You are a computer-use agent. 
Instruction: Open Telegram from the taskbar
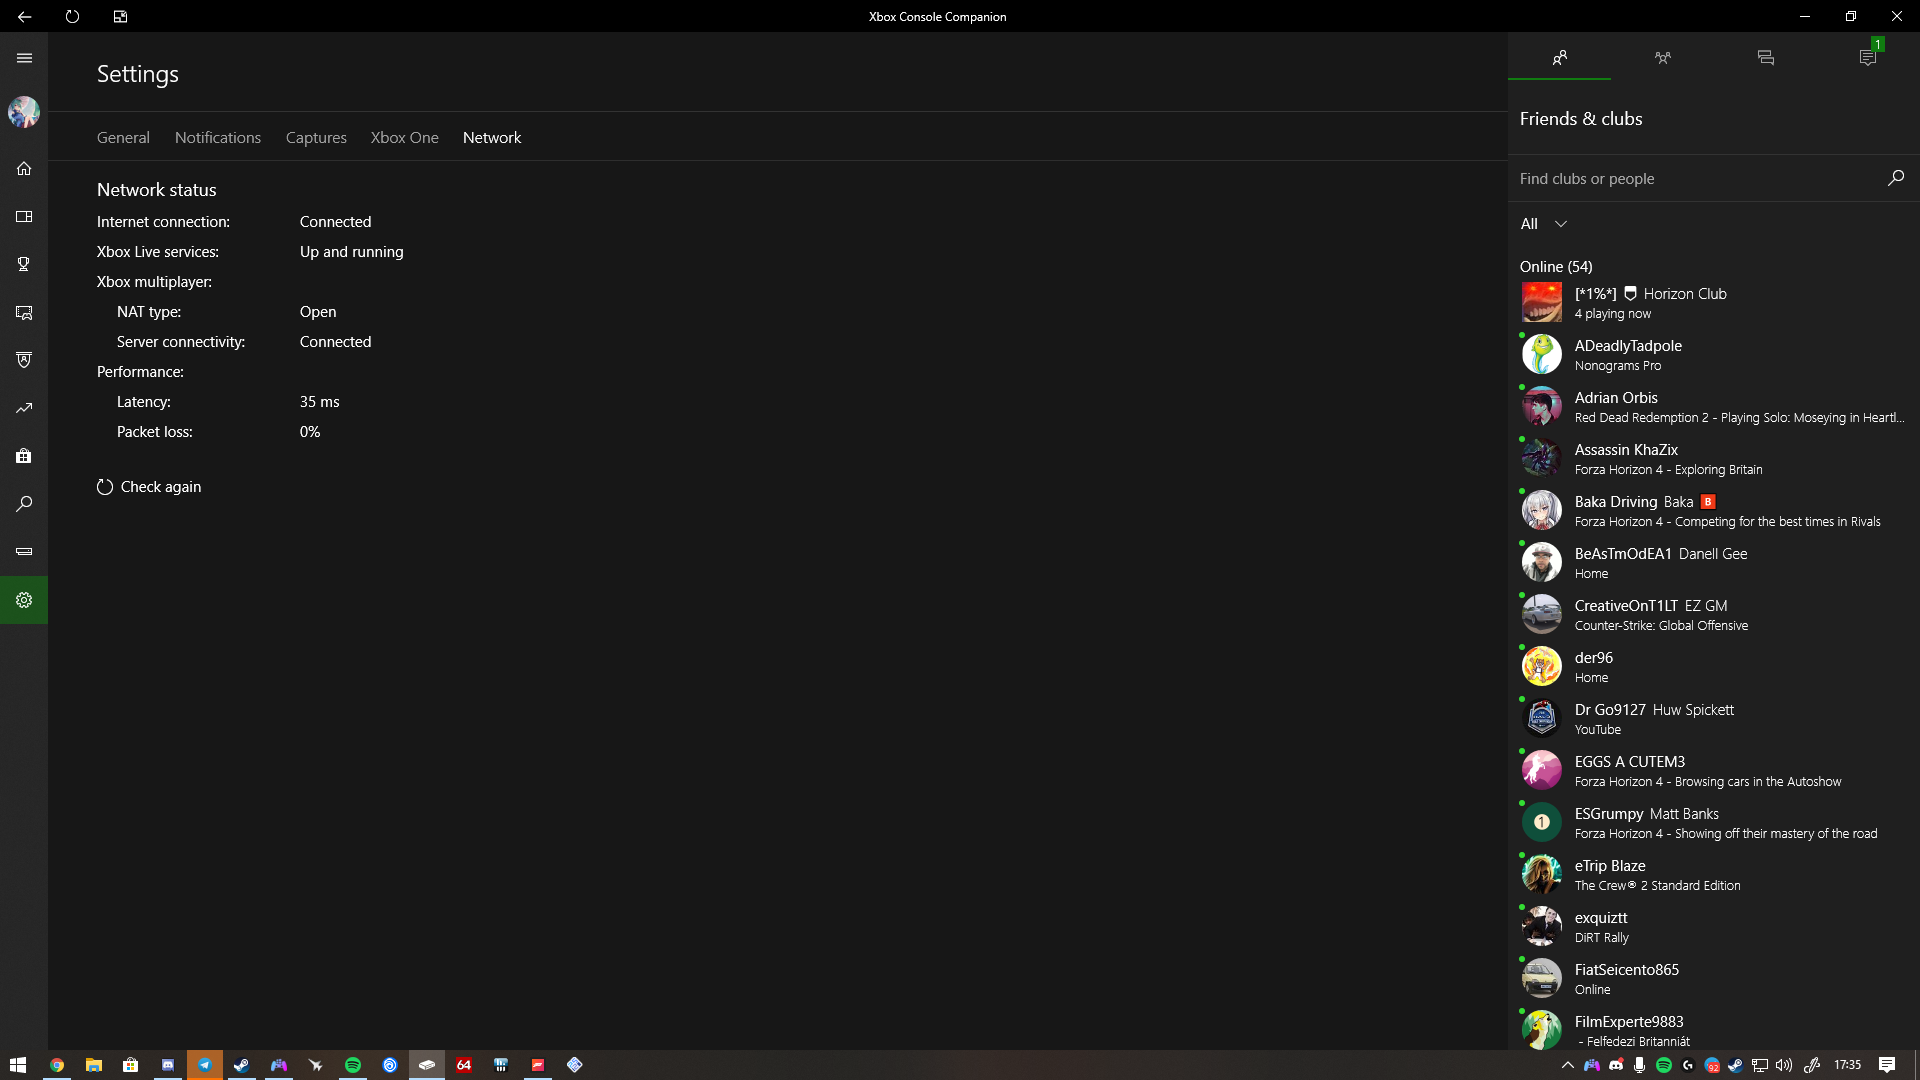pos(205,1065)
